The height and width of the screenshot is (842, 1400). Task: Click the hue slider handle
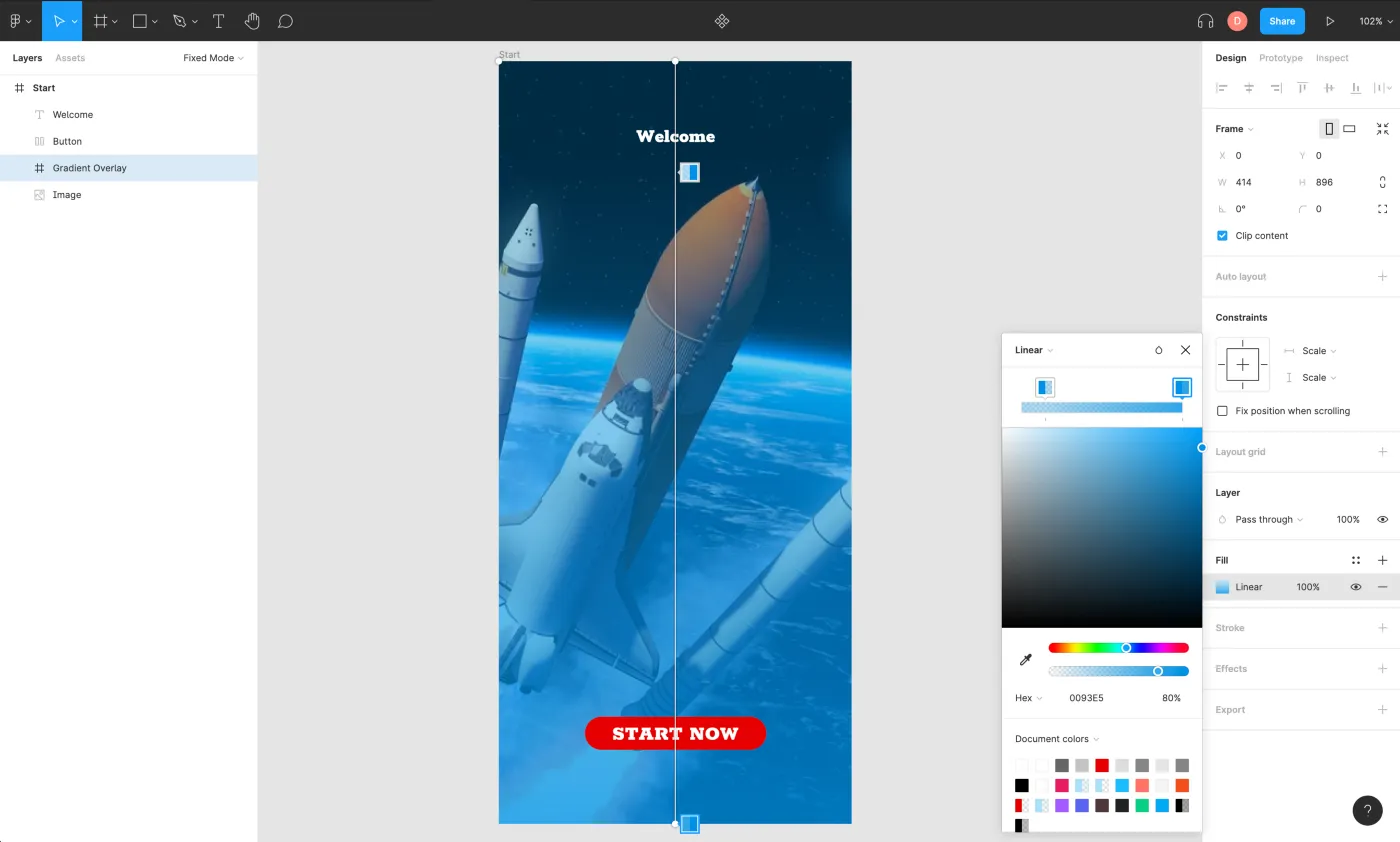click(x=1126, y=648)
